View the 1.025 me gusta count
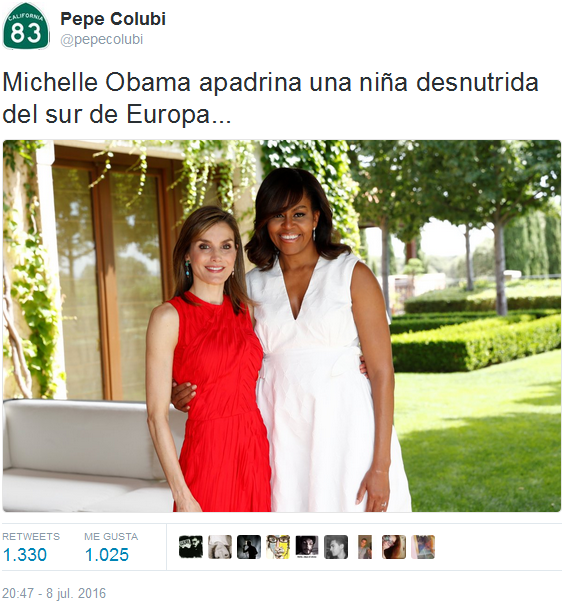 tap(107, 555)
